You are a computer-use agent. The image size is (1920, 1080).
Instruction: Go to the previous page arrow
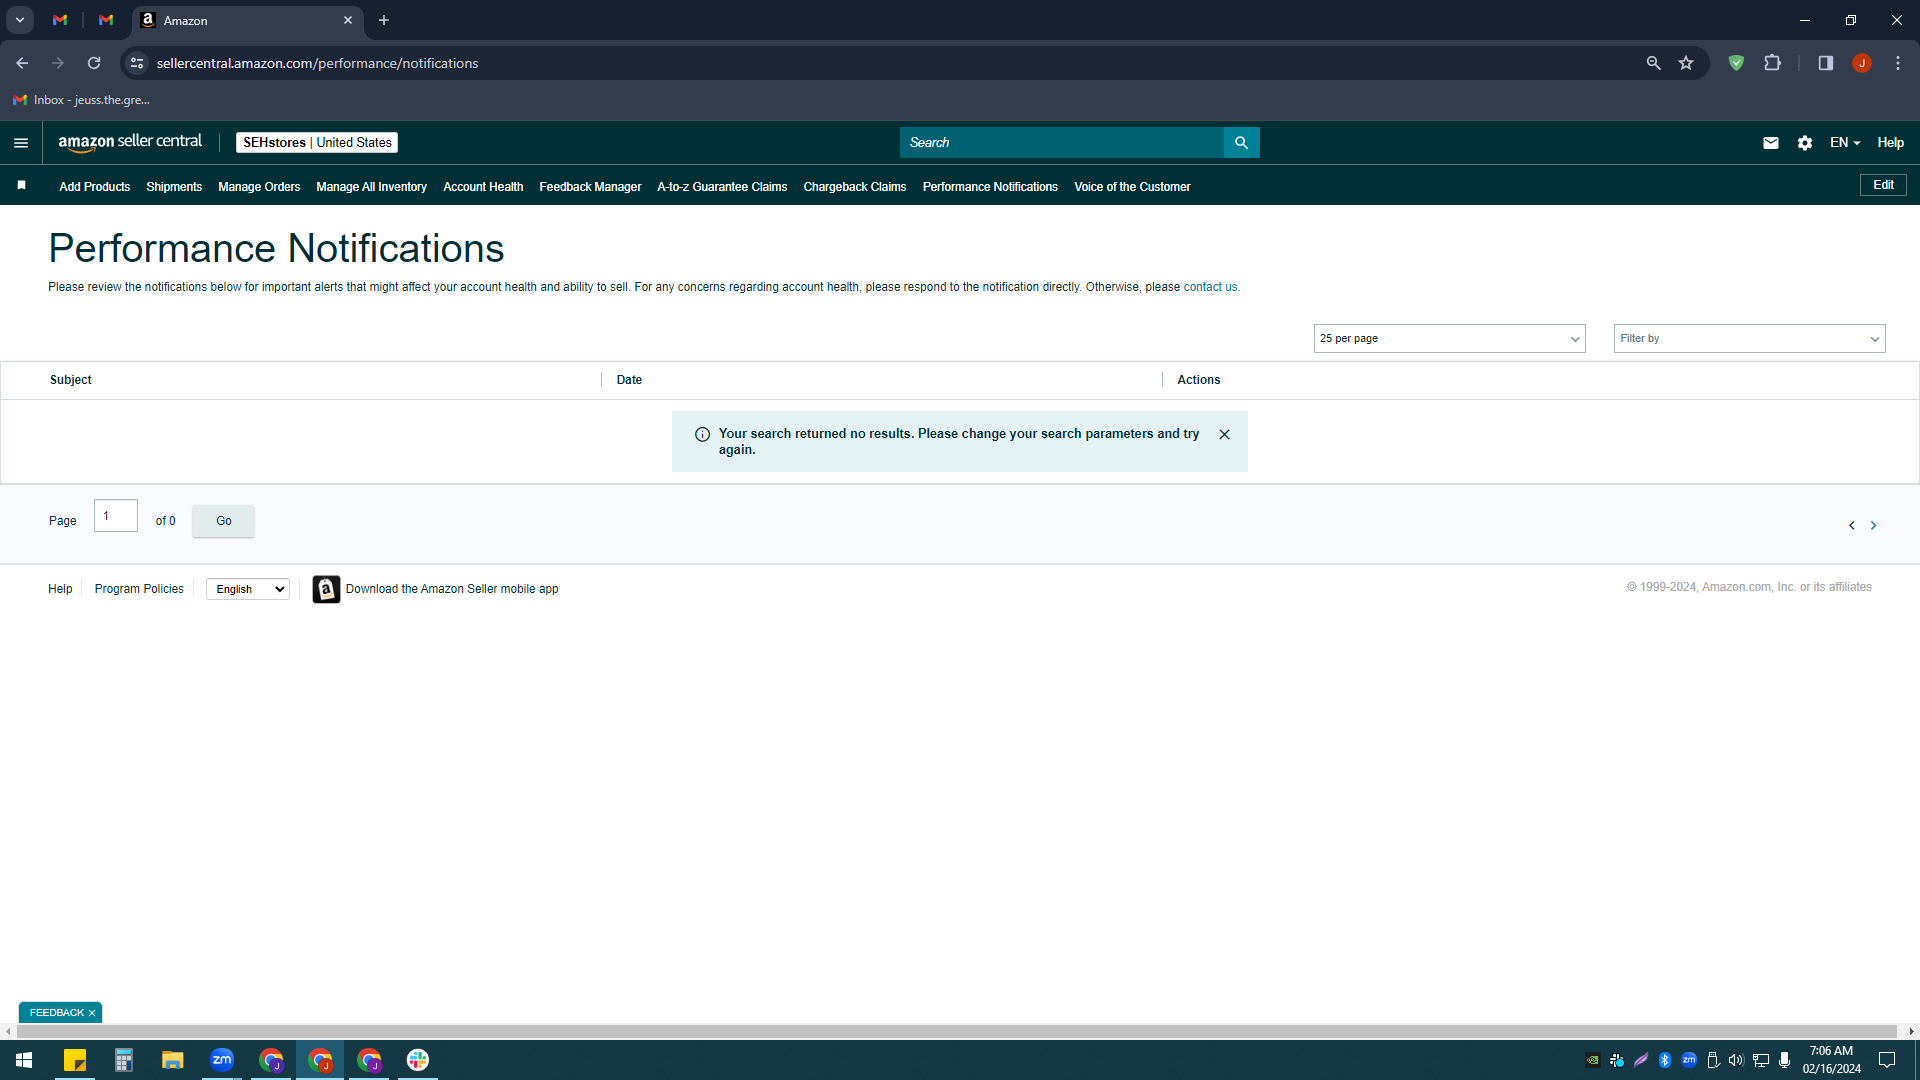click(1852, 525)
